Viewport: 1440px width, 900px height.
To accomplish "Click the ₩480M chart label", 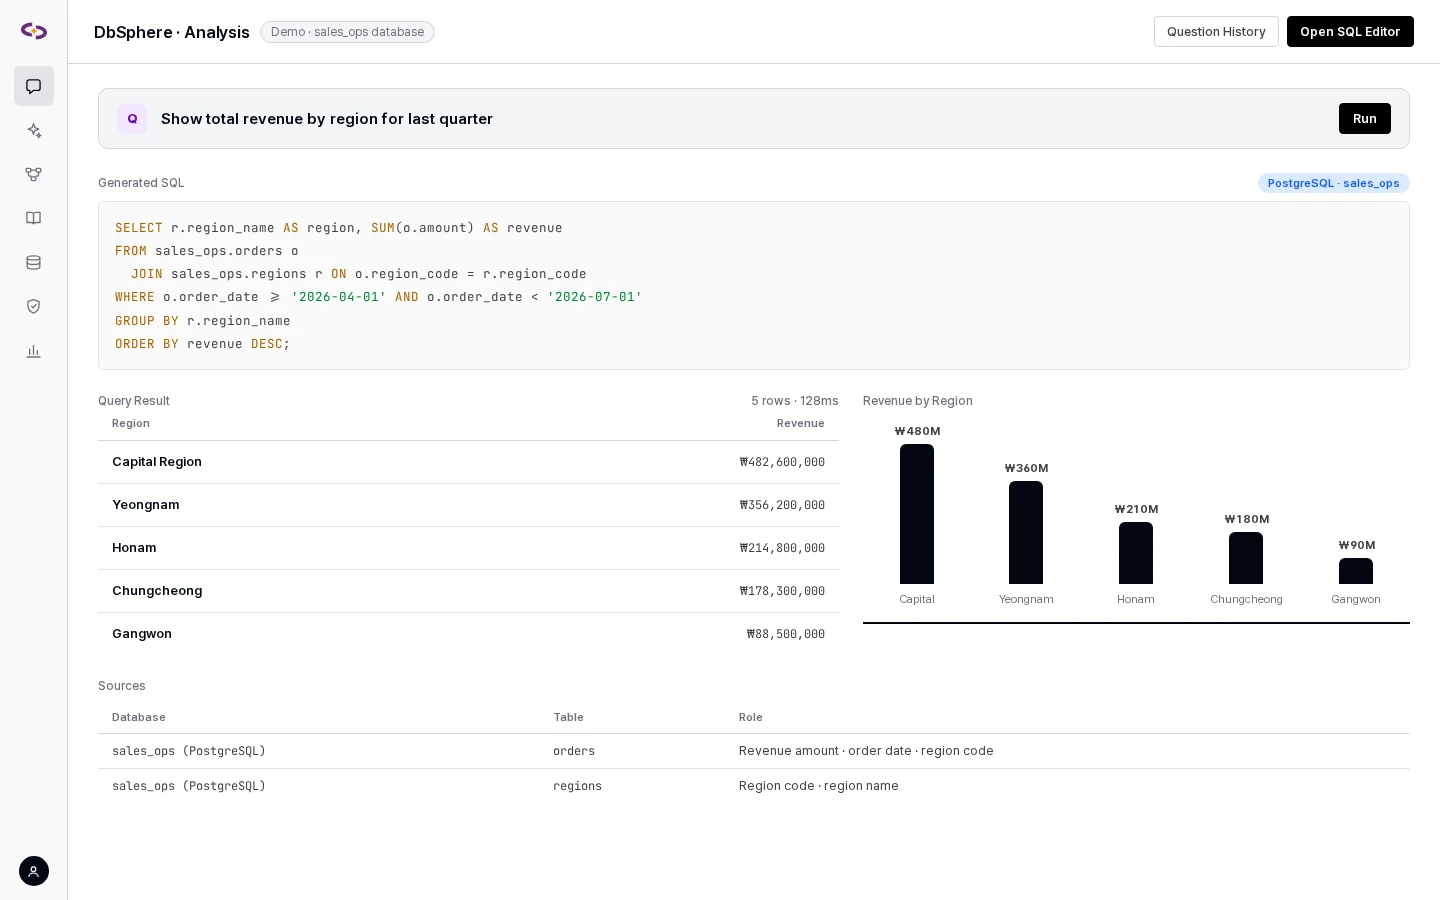I will (917, 432).
